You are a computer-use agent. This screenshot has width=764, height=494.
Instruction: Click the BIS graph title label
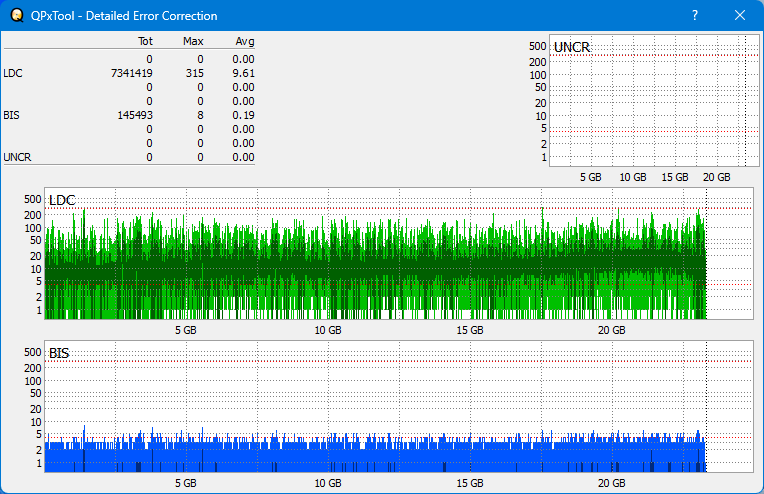(59, 353)
